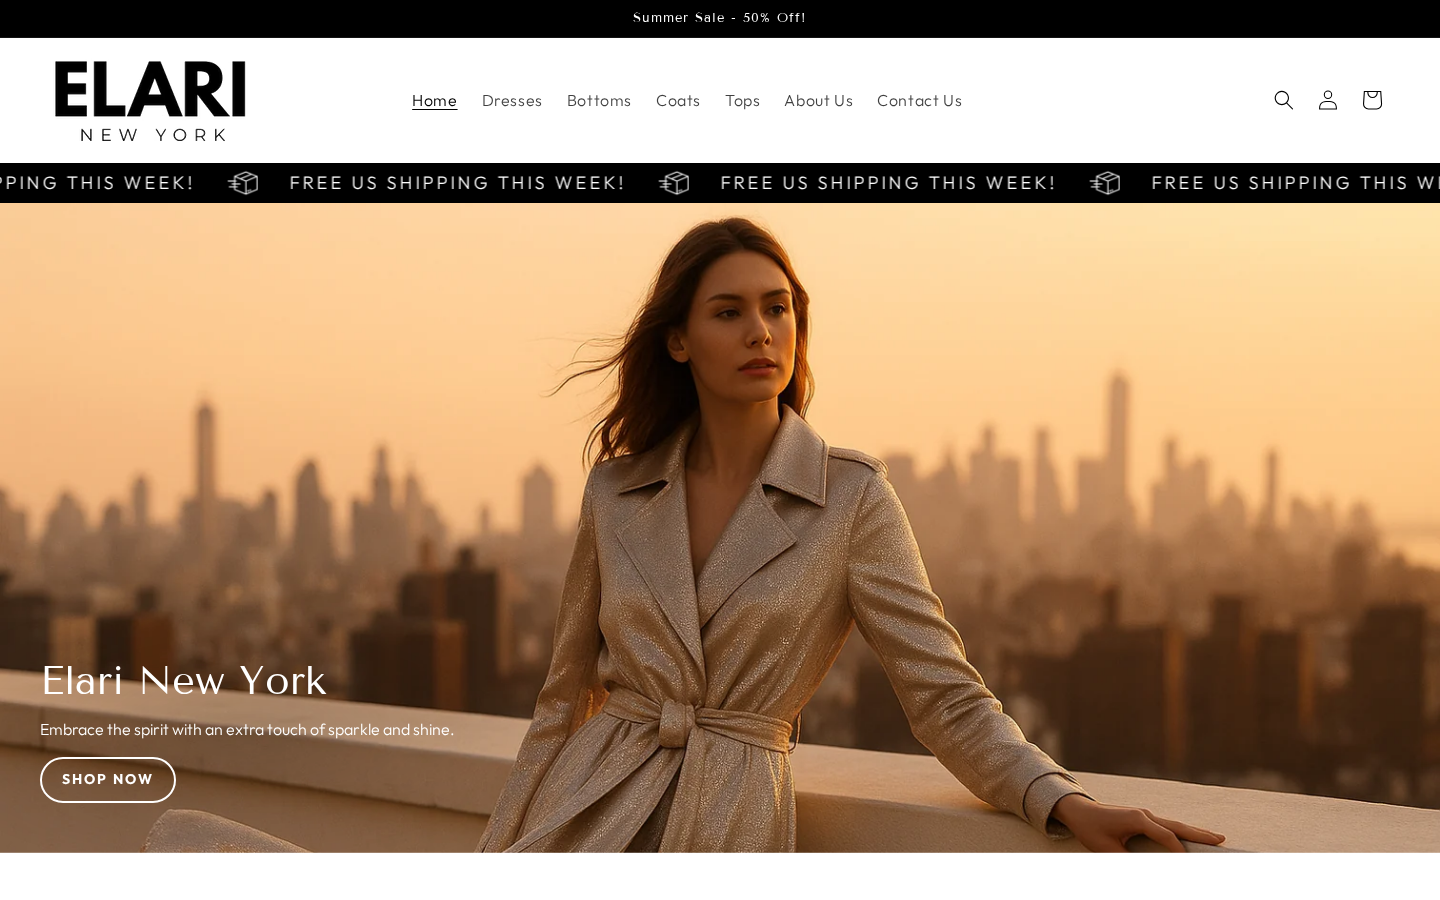Click the Summer Sale announcement text
Viewport: 1440px width, 900px height.
tap(720, 18)
